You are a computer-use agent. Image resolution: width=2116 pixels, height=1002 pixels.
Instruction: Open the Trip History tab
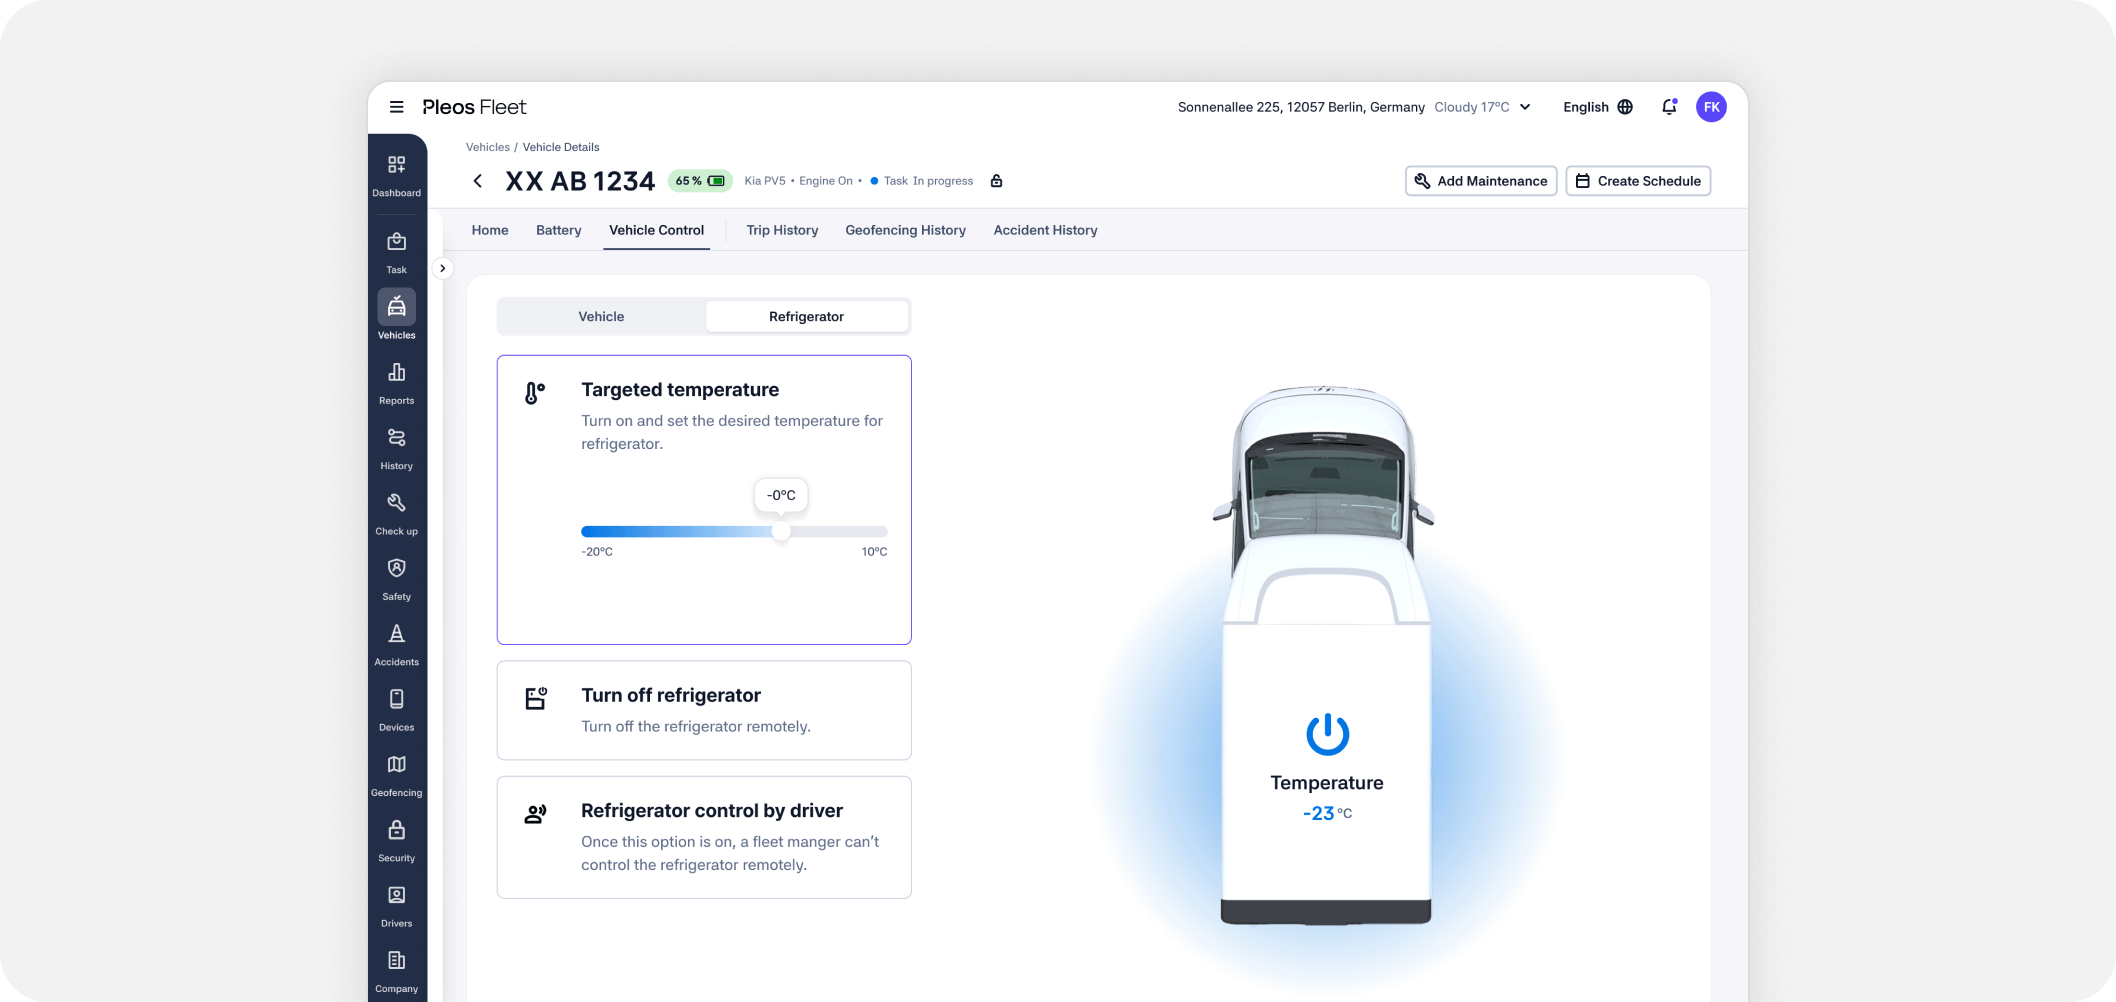click(782, 230)
